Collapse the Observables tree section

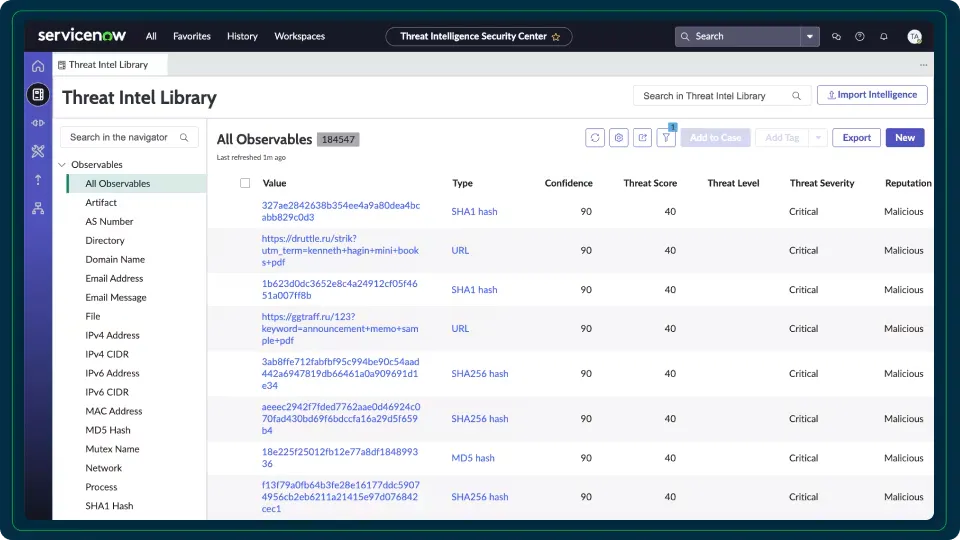62,165
